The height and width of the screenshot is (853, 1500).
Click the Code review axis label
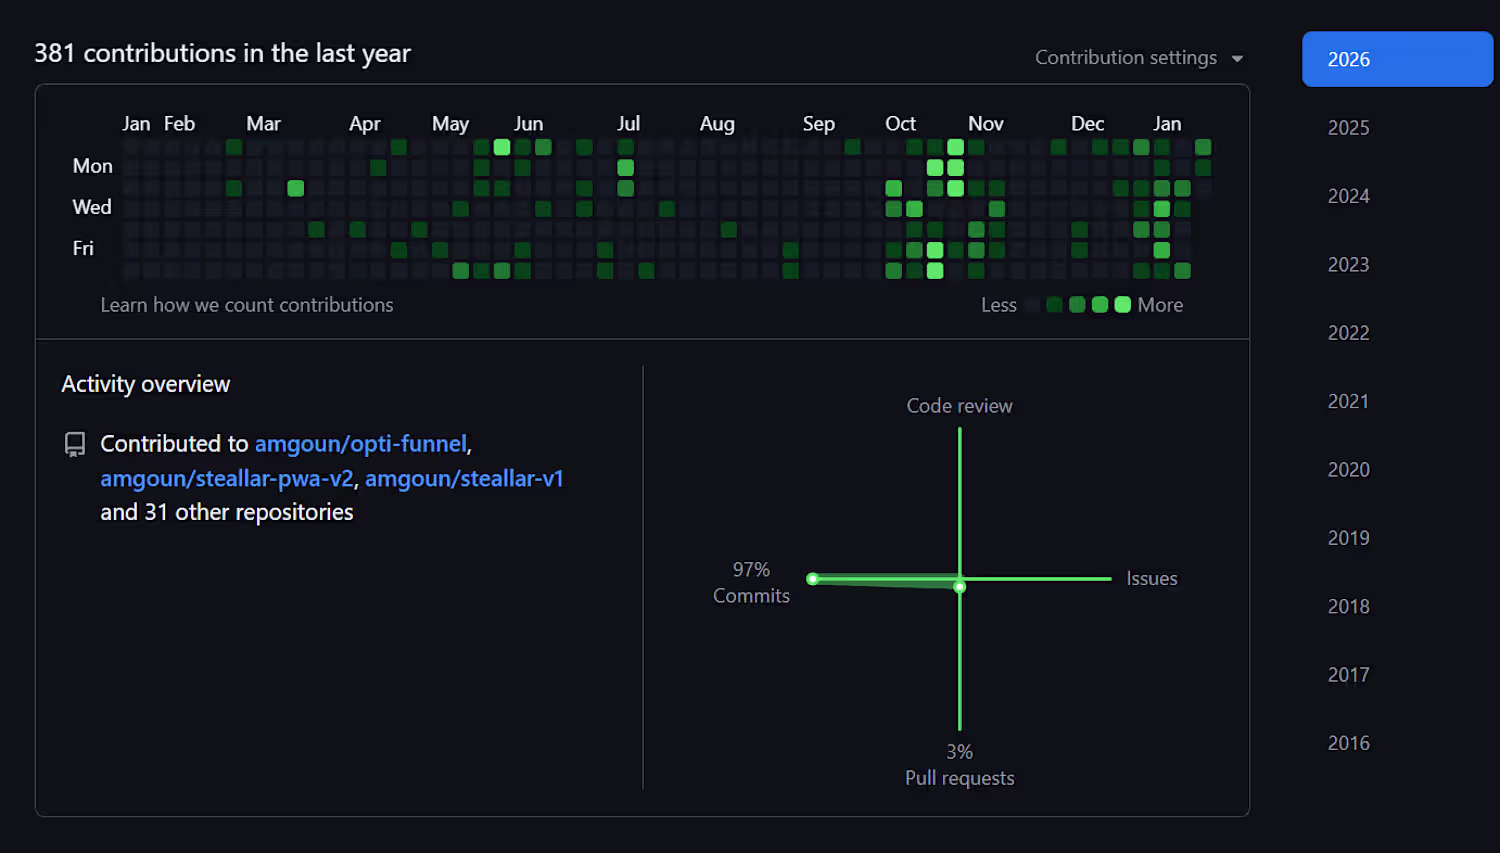(x=959, y=406)
